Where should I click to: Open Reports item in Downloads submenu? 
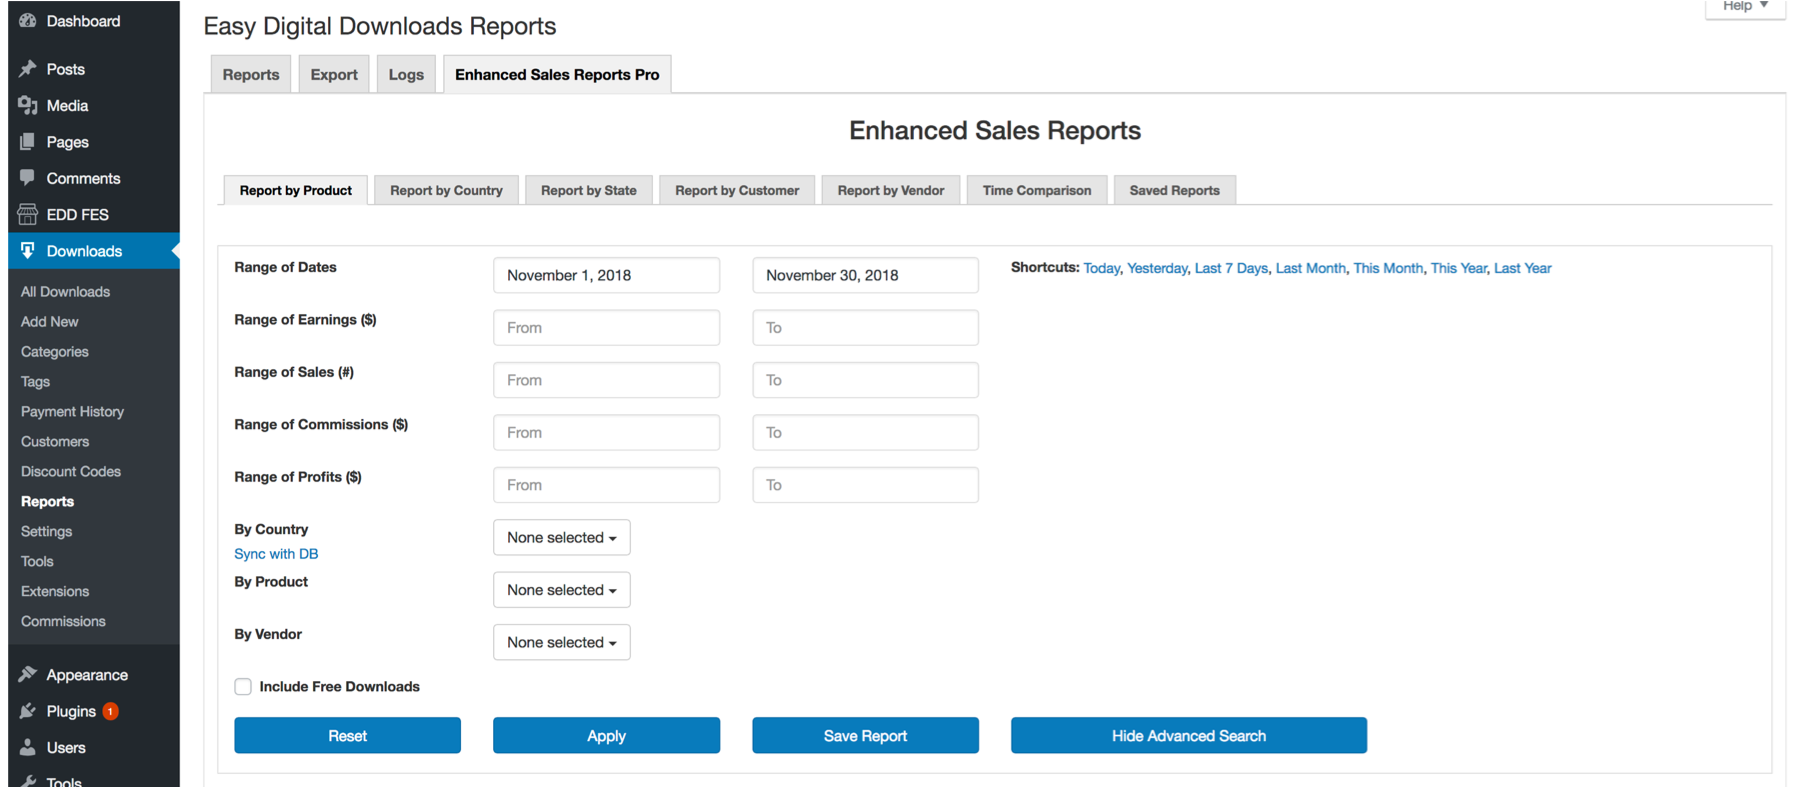point(47,502)
